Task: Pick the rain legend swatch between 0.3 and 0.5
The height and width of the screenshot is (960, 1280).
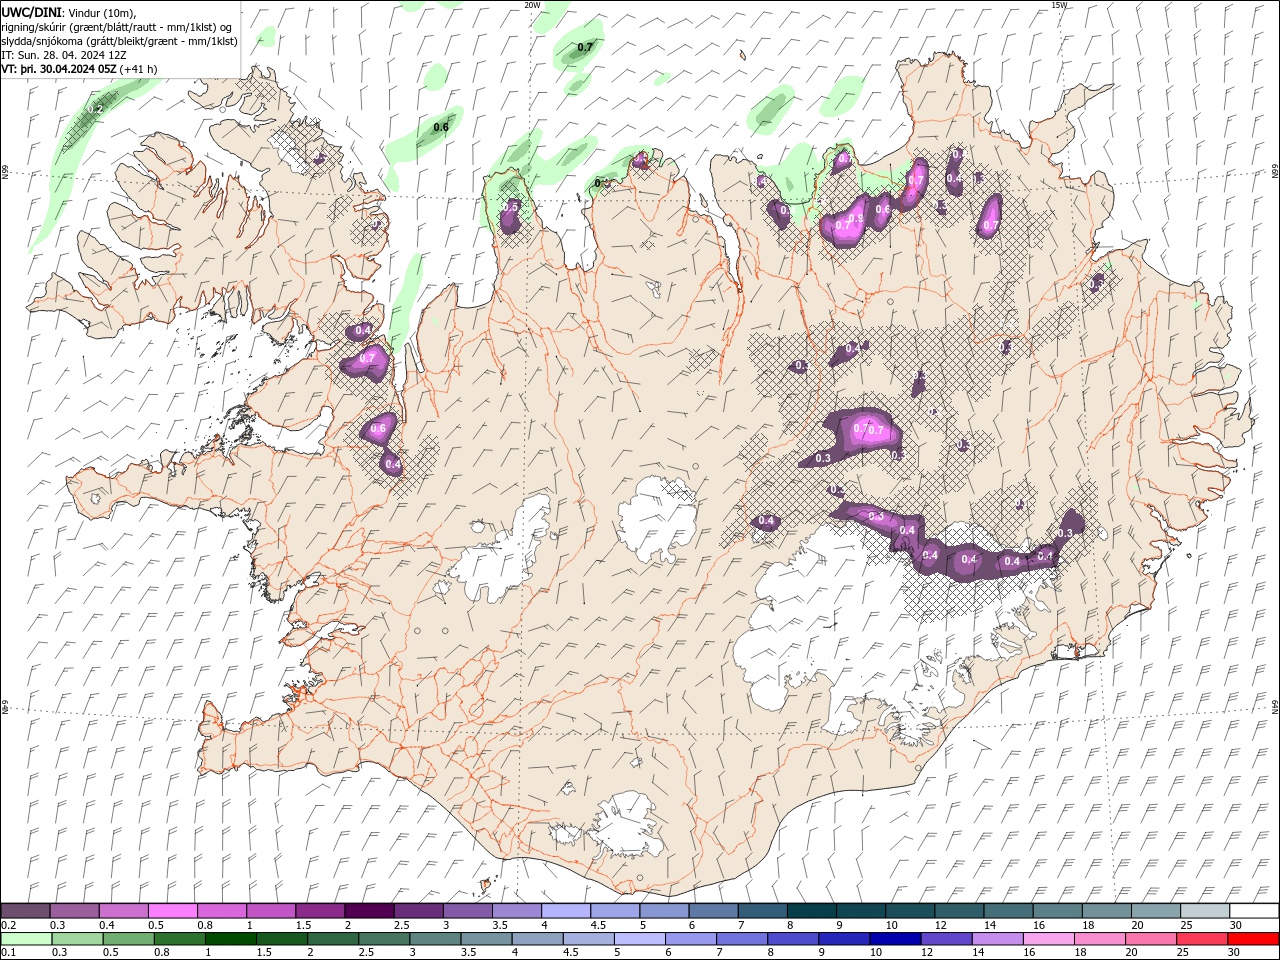Action: click(x=79, y=939)
